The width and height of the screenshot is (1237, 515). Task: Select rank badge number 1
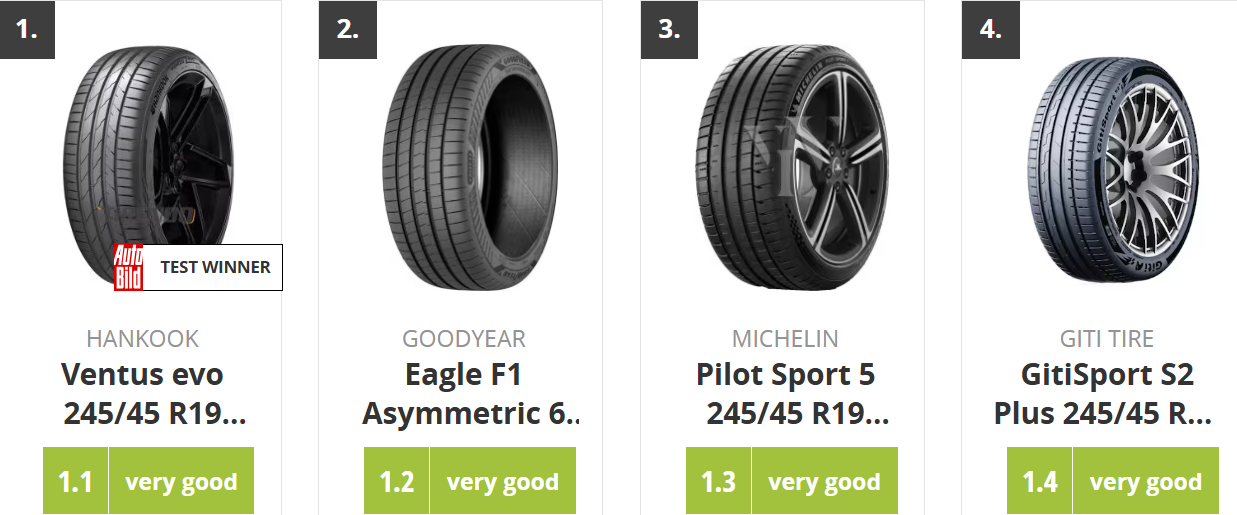point(27,29)
